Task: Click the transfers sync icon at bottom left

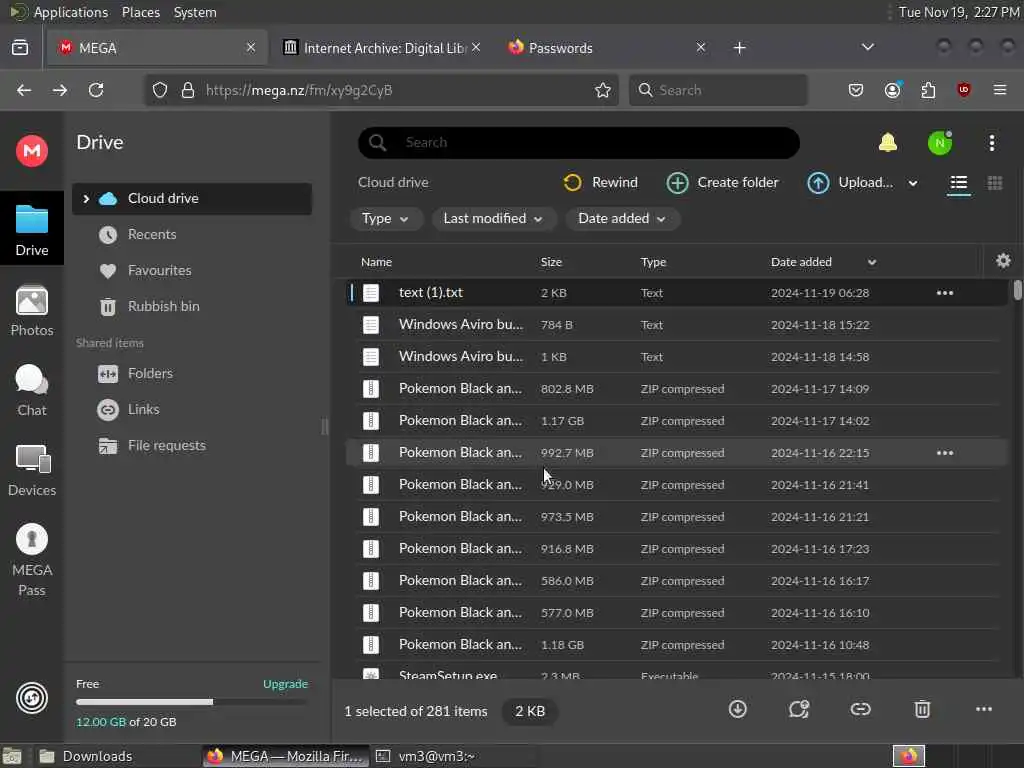Action: [31, 698]
